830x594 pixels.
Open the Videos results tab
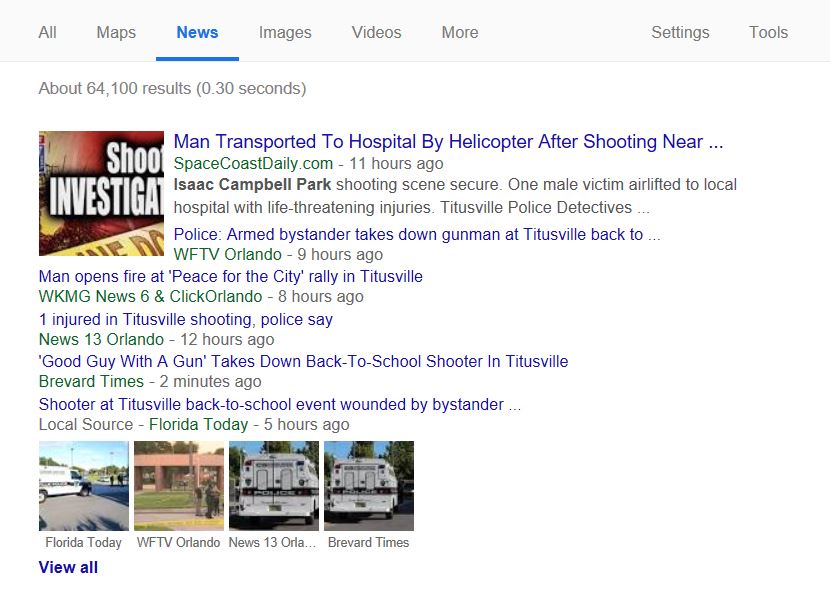tap(376, 32)
